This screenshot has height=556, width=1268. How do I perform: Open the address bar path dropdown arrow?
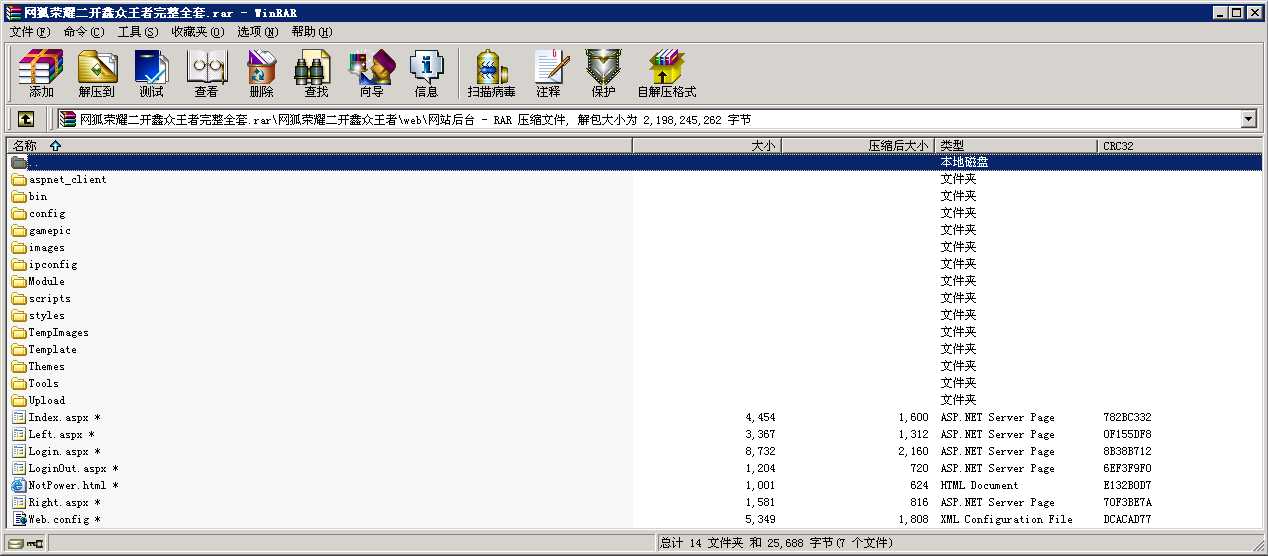pyautogui.click(x=1248, y=120)
